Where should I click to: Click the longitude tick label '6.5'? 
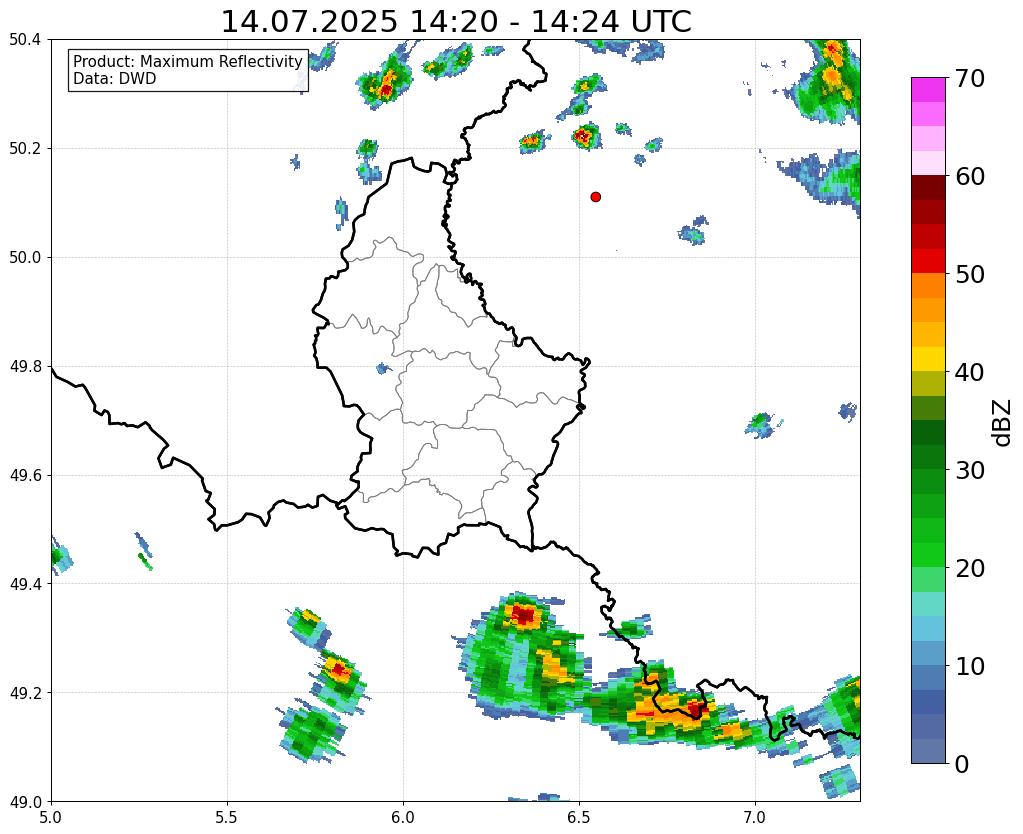click(x=579, y=817)
